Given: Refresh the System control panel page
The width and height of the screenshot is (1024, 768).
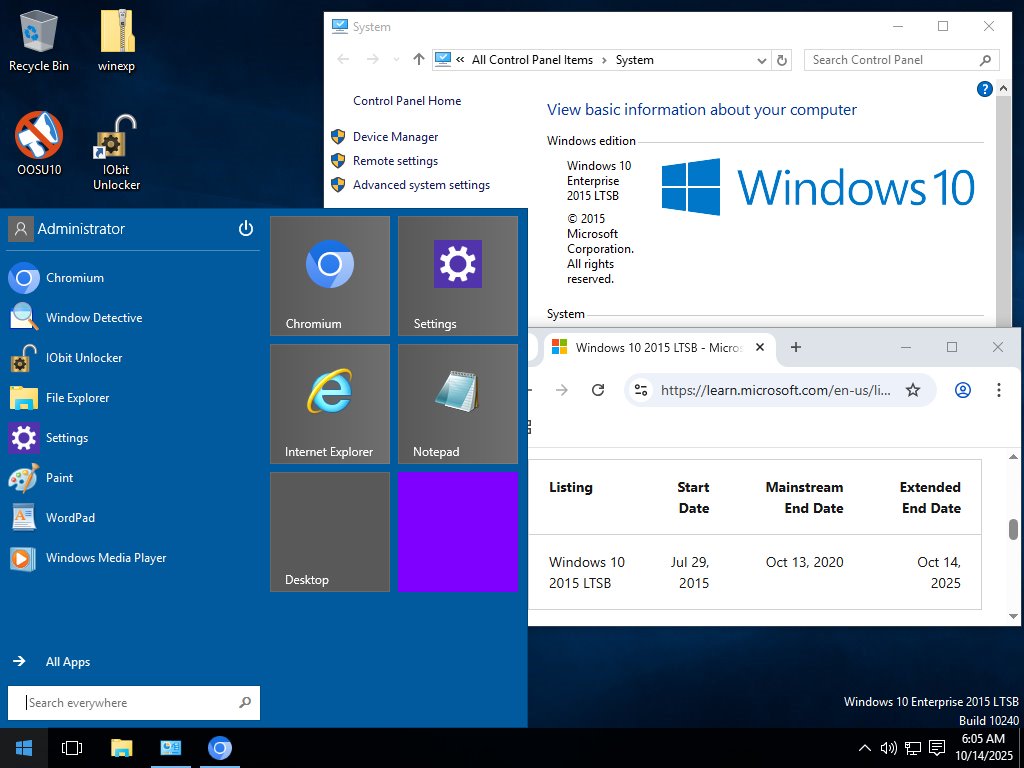Looking at the screenshot, I should pos(782,60).
